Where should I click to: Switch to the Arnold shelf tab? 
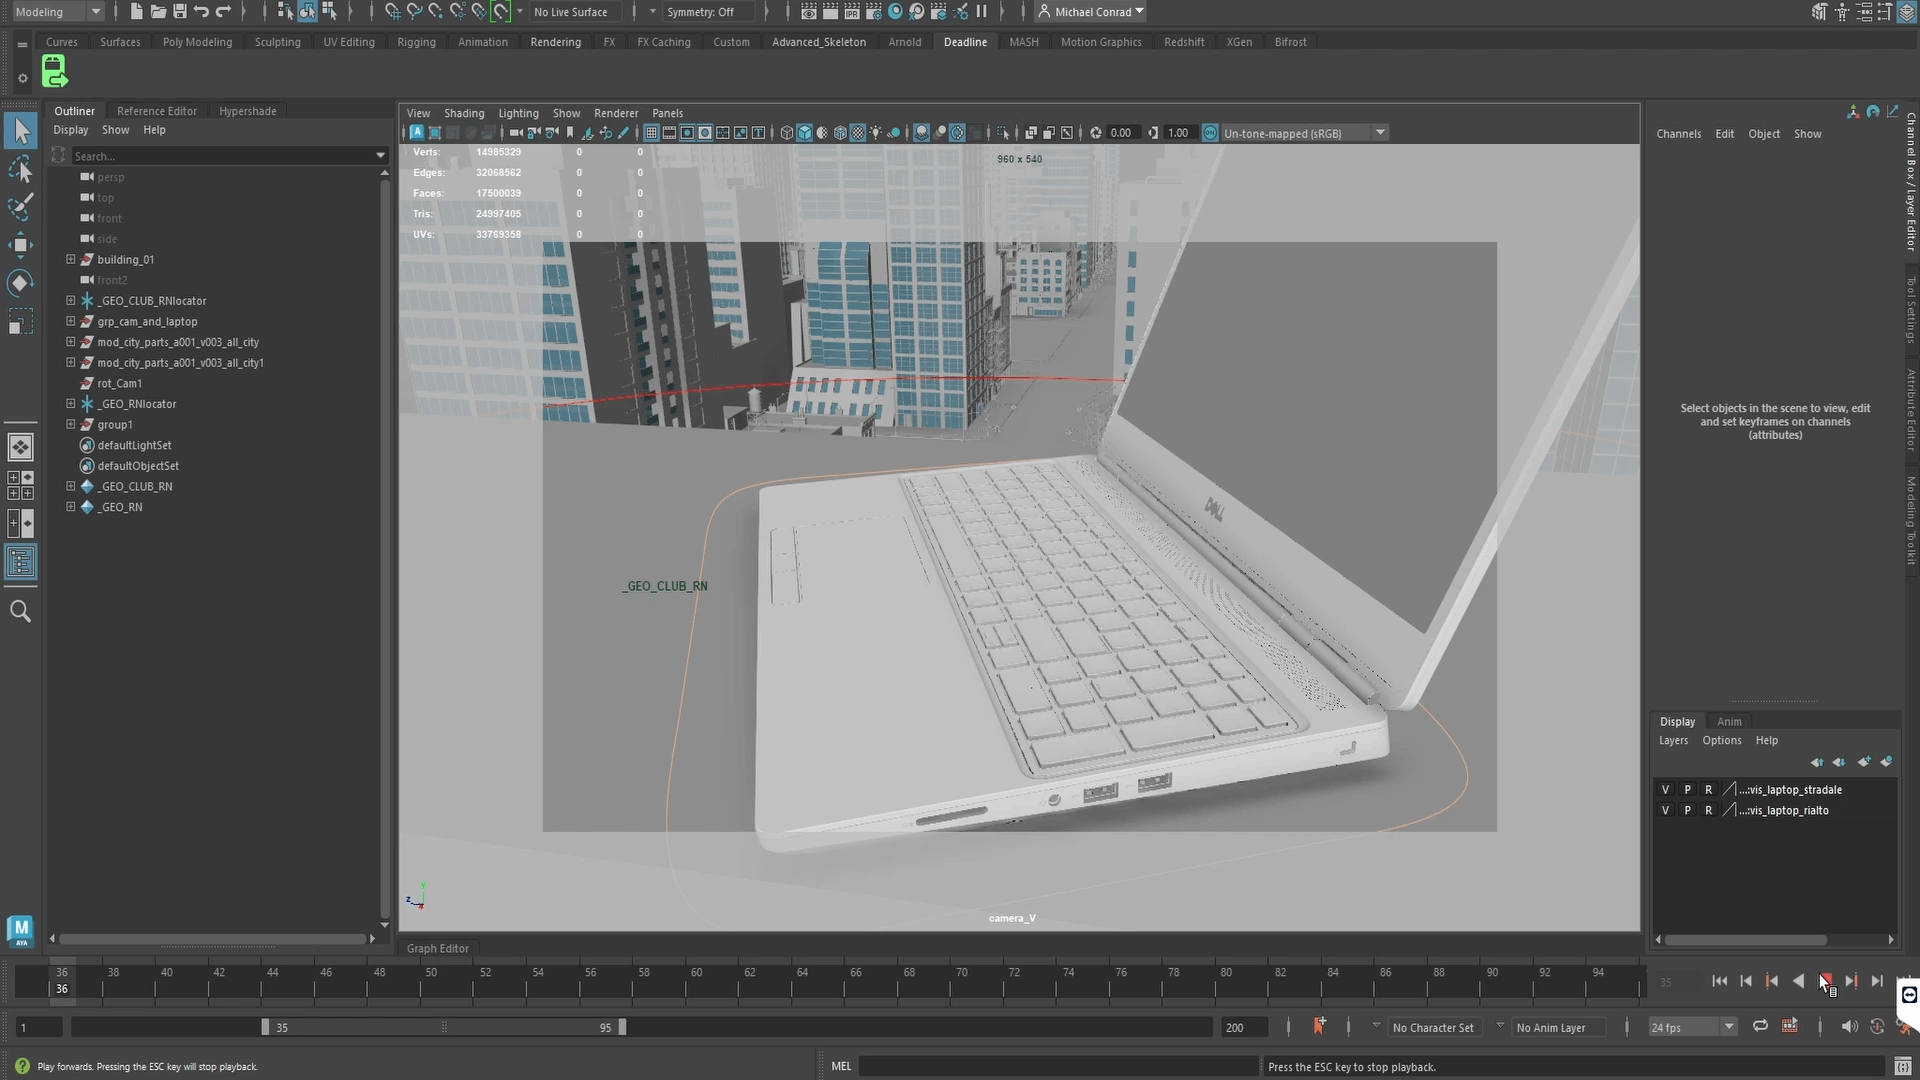click(x=904, y=42)
